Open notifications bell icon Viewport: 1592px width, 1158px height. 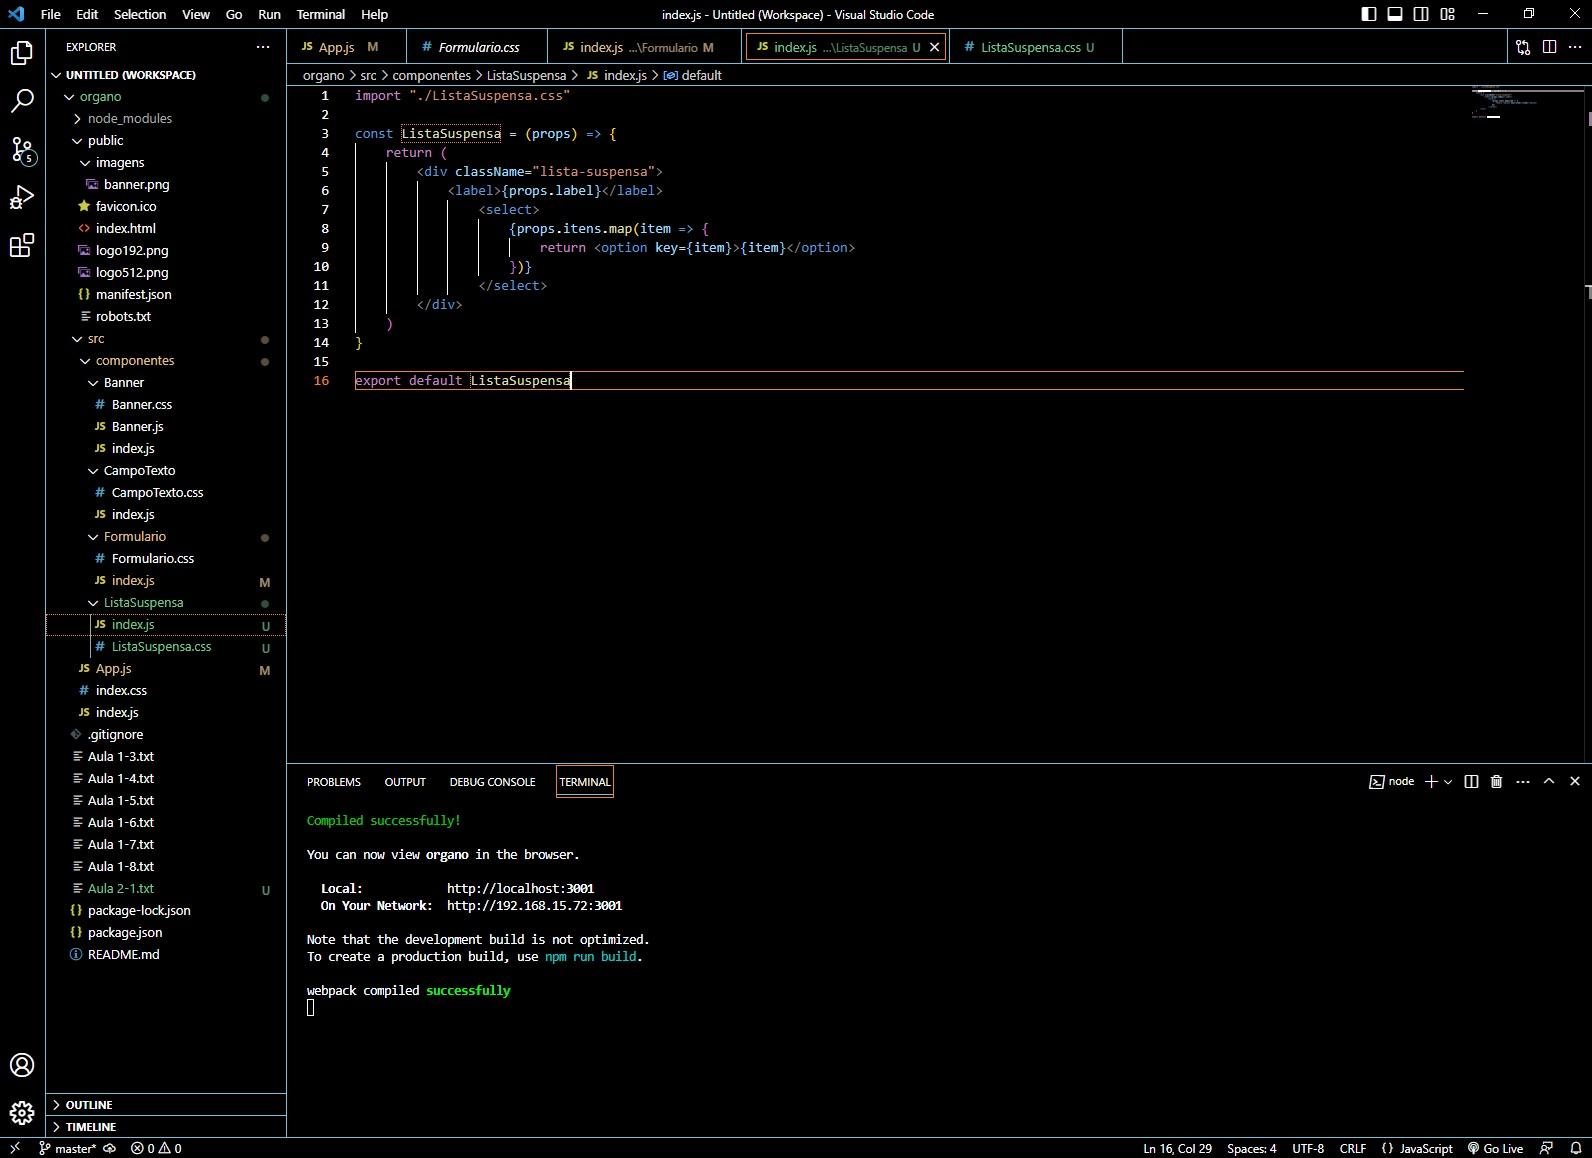pos(1575,1148)
